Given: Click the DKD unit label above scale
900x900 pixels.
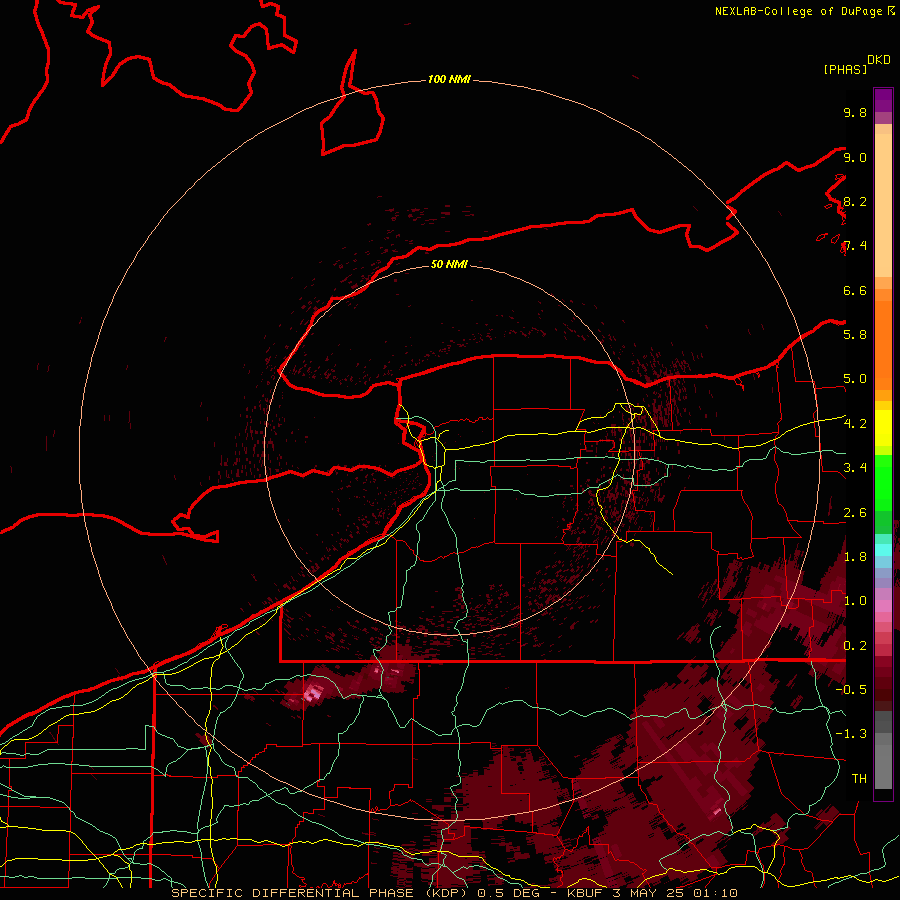Looking at the screenshot, I should (x=878, y=60).
